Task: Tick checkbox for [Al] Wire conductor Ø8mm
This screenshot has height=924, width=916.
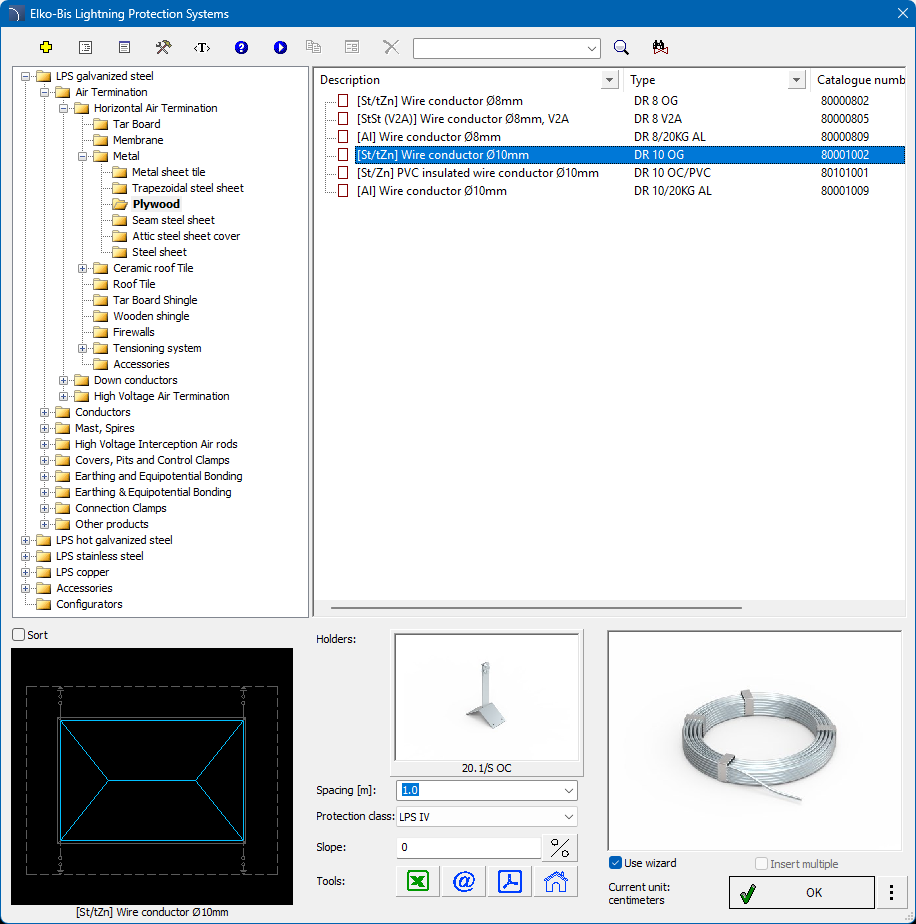Action: coord(343,137)
